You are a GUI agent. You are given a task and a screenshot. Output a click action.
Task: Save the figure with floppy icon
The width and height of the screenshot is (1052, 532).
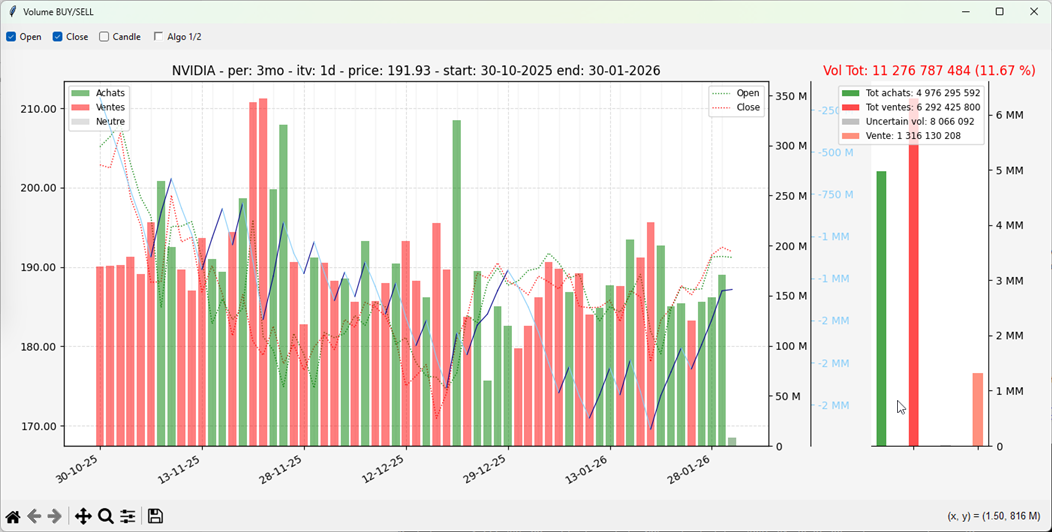(x=155, y=516)
